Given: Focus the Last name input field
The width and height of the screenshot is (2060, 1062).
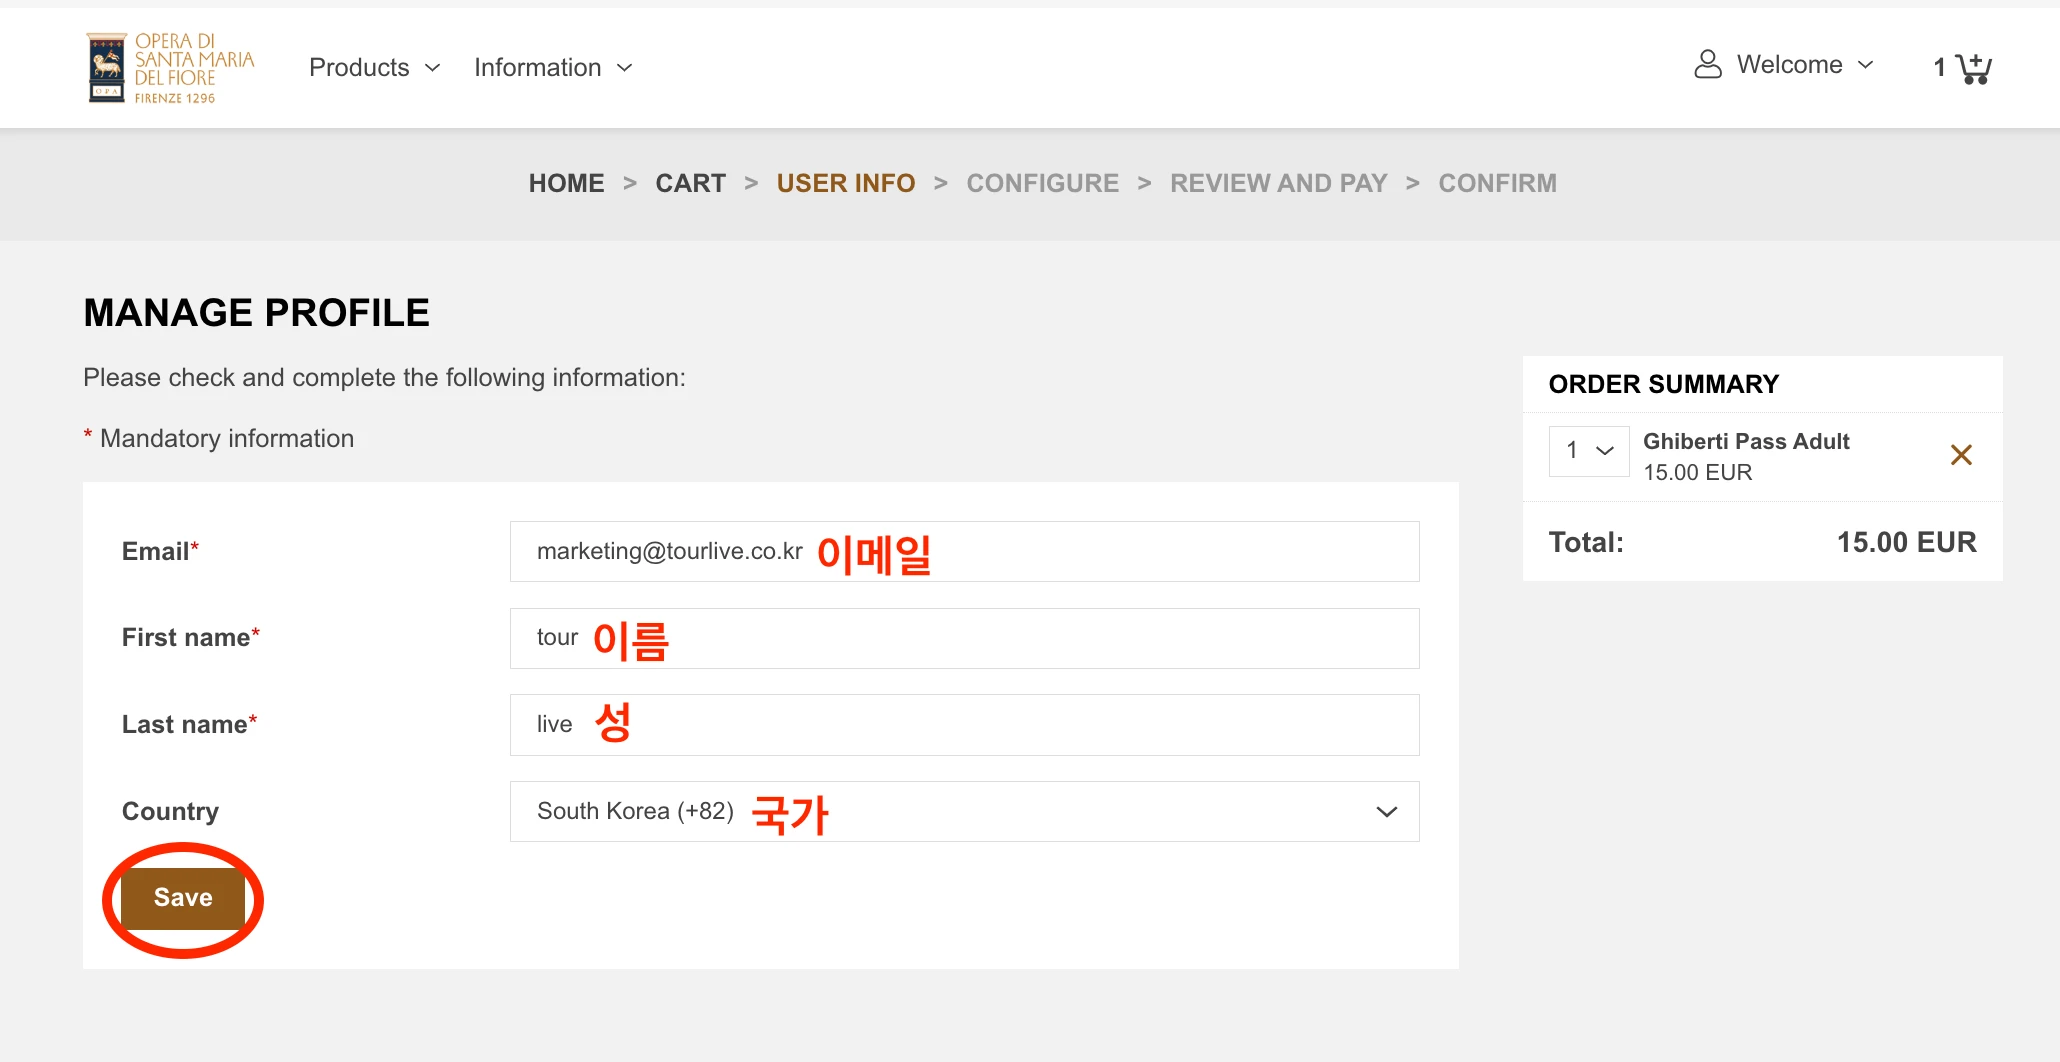Looking at the screenshot, I should (x=964, y=725).
